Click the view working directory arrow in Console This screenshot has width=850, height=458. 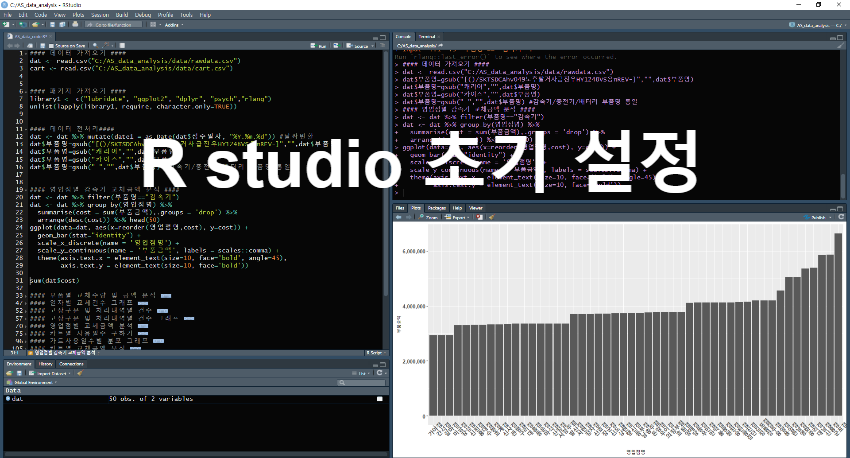click(x=441, y=46)
